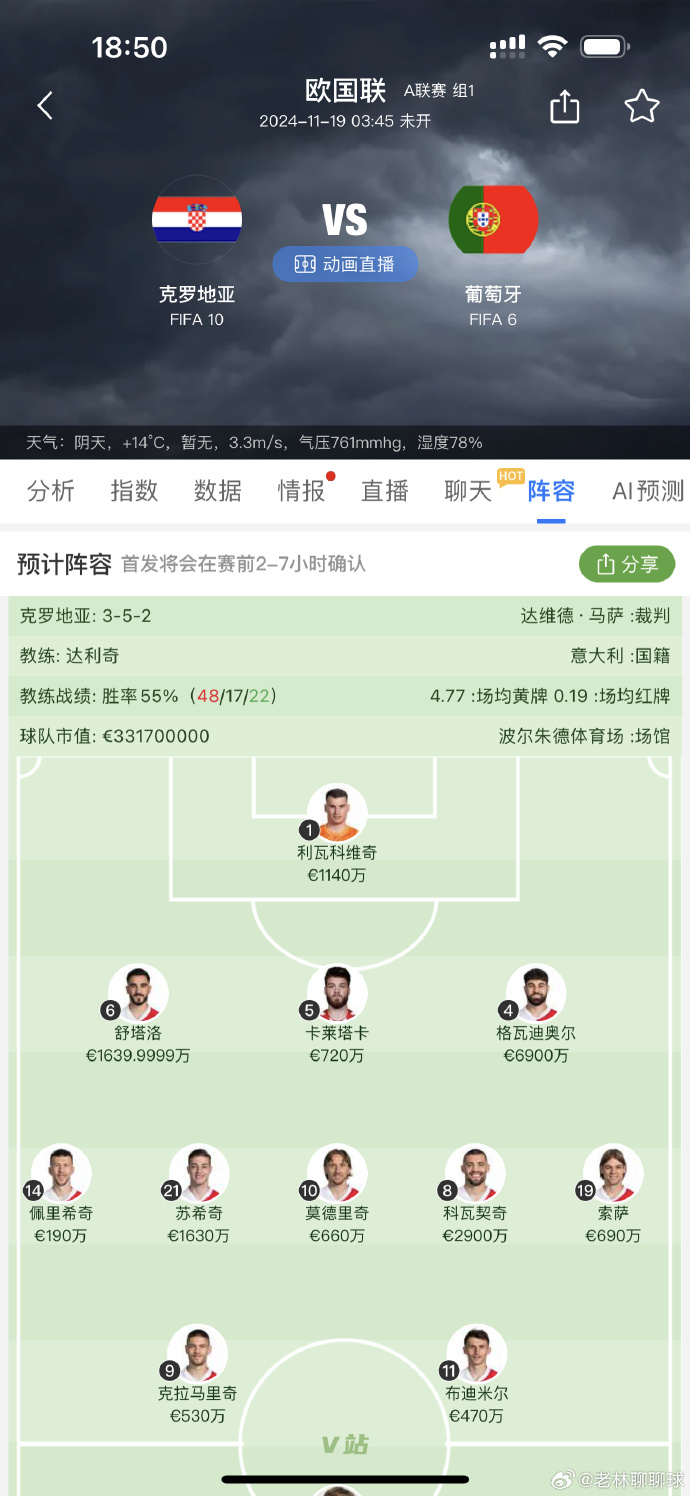Tap 莫德里奇 player avatar in midfield
Screen dimensions: 690x1496
point(337,1175)
